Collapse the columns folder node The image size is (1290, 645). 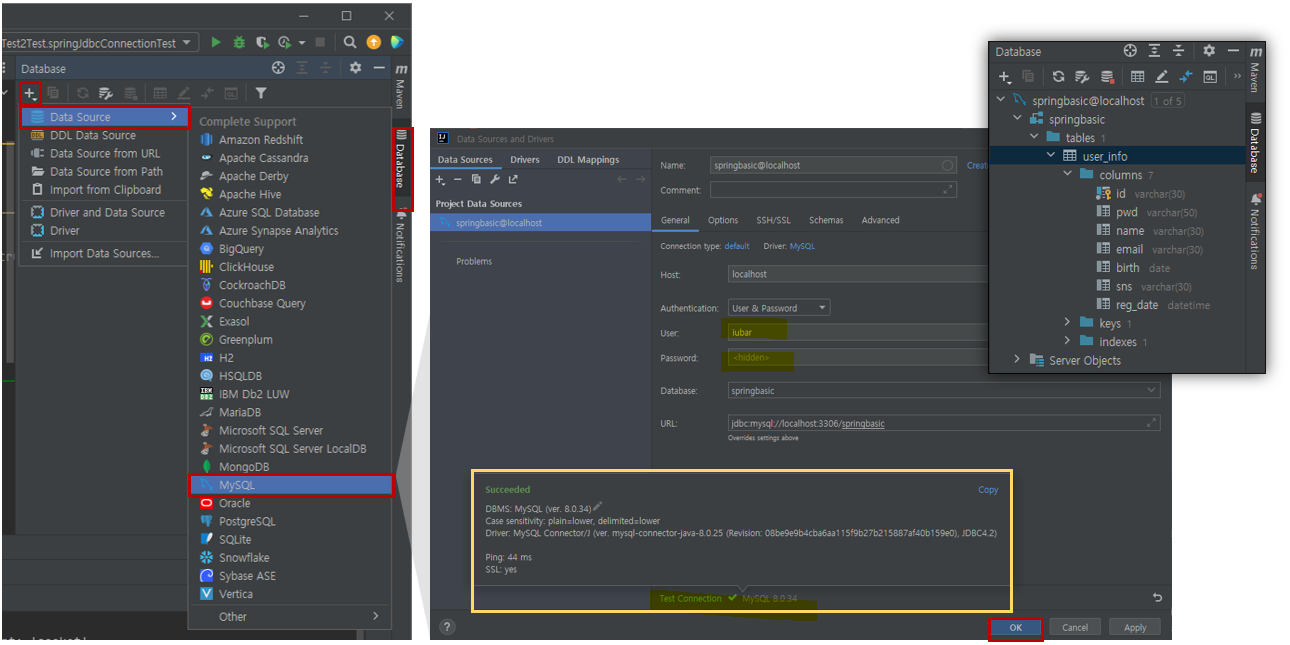point(1068,174)
